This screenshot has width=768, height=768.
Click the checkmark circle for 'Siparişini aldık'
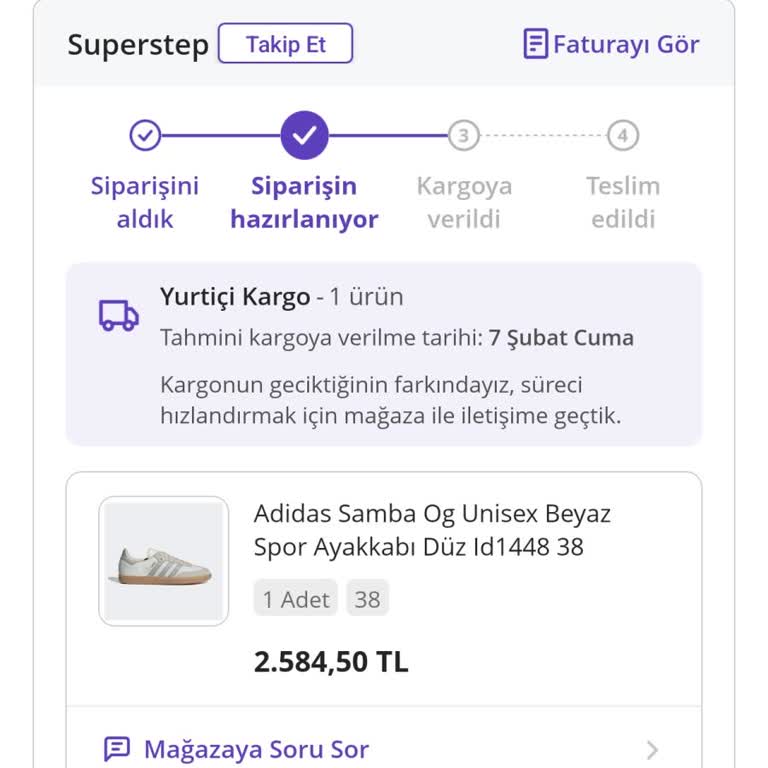145,135
